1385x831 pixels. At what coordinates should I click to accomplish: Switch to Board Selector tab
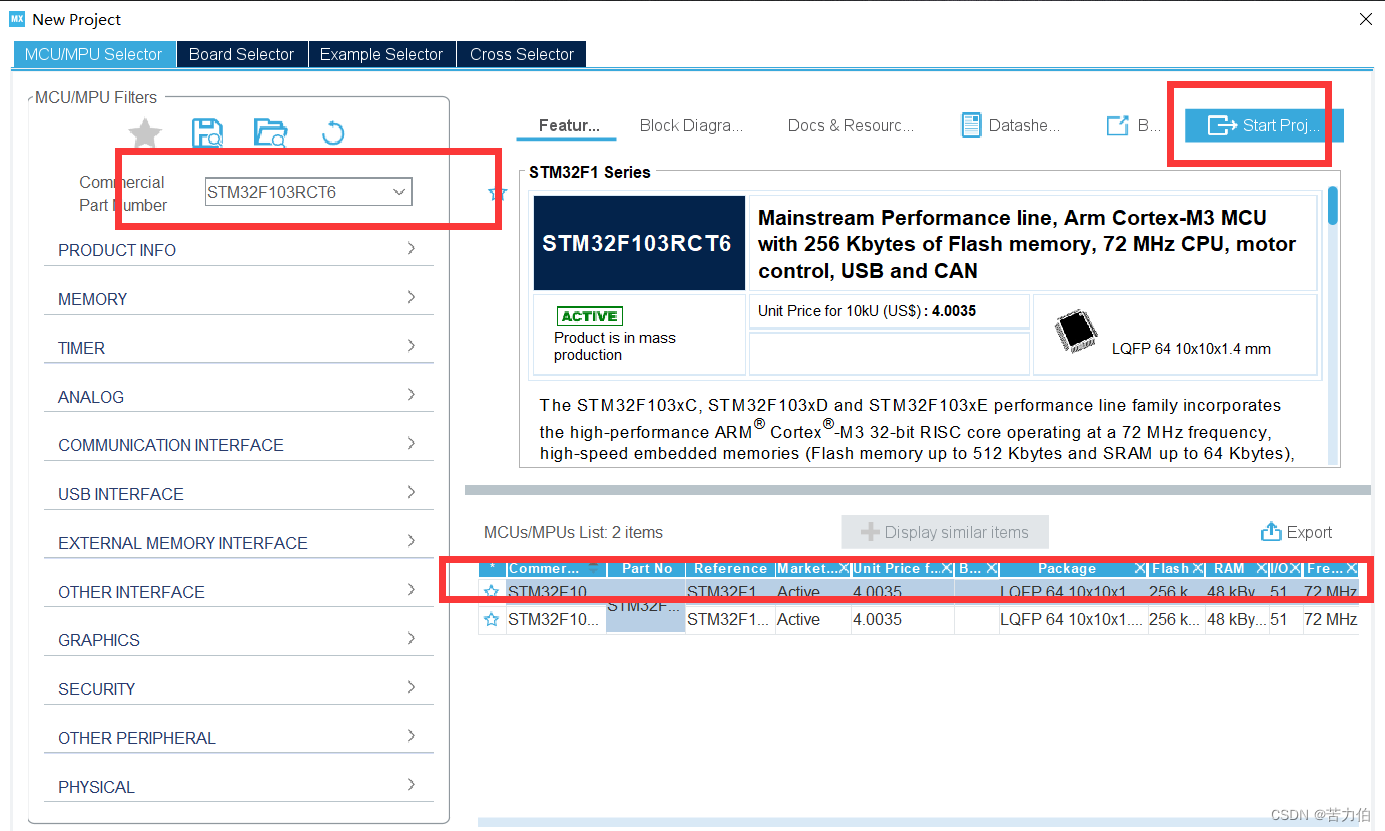[x=242, y=54]
